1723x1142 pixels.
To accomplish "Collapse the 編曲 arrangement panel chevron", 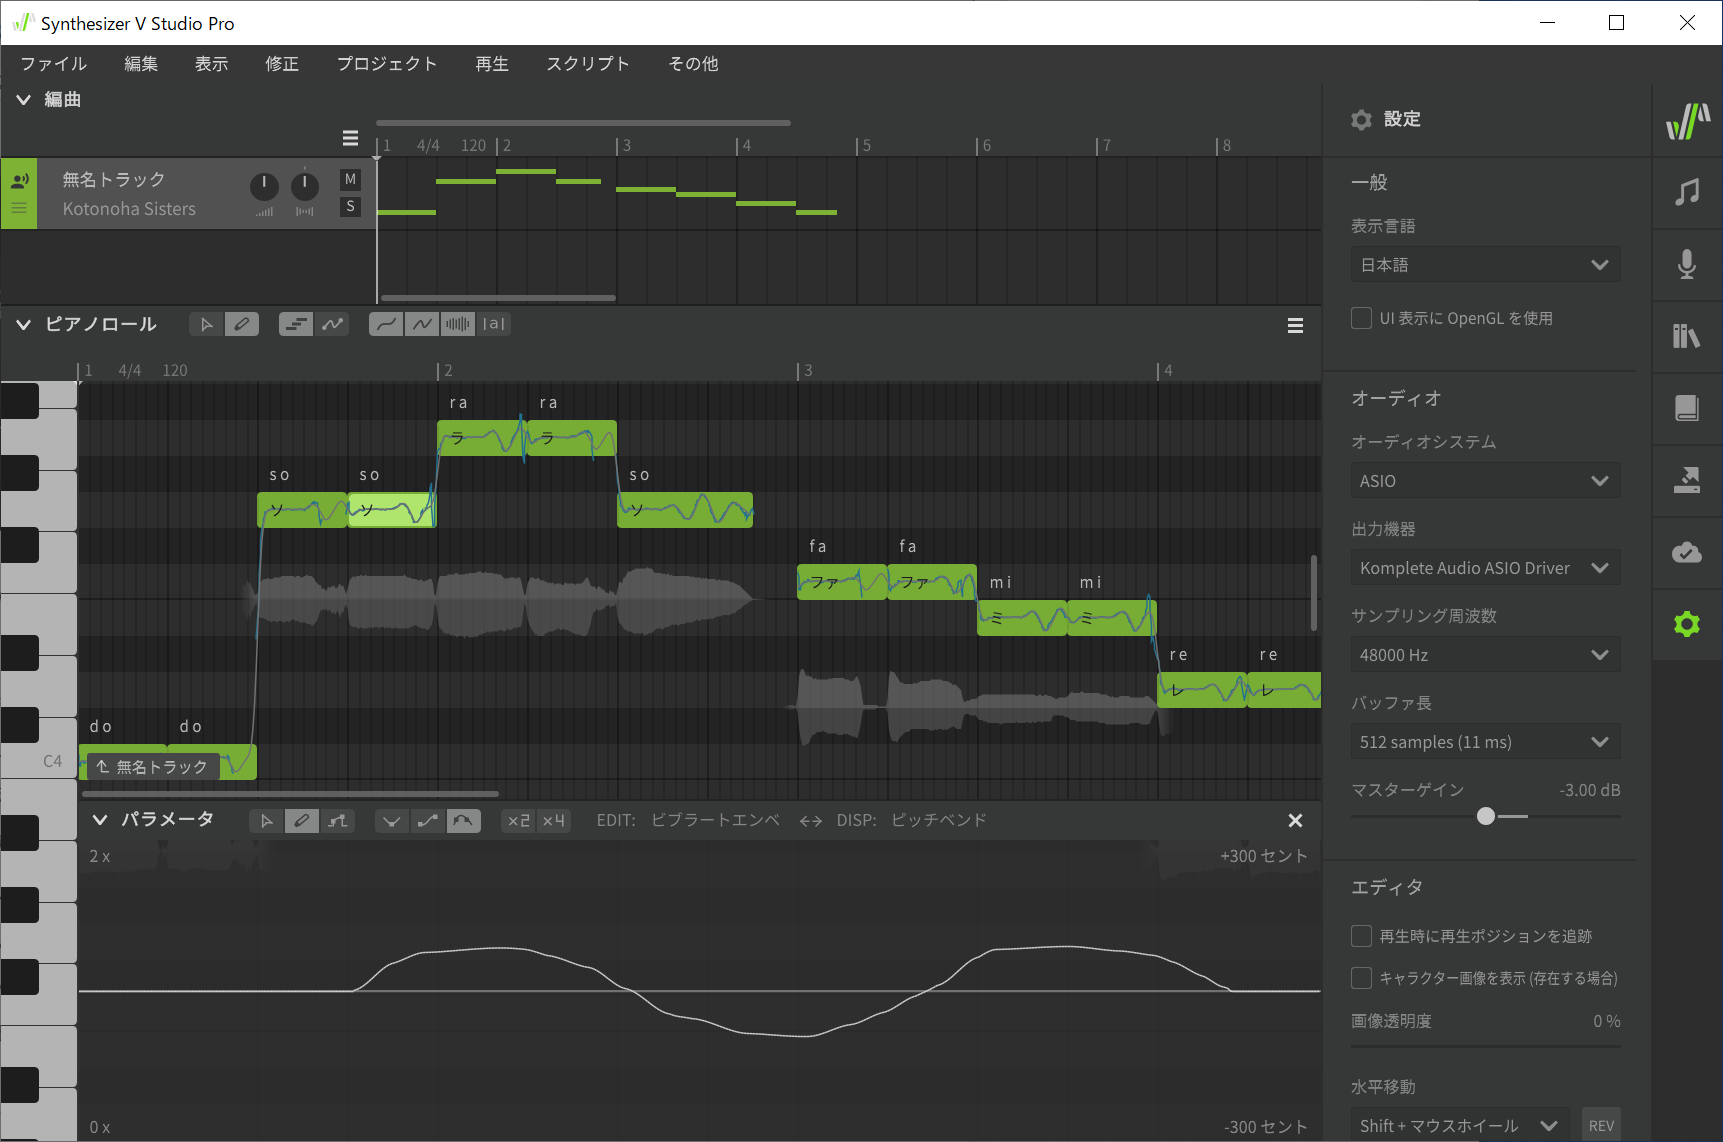I will click(x=24, y=100).
